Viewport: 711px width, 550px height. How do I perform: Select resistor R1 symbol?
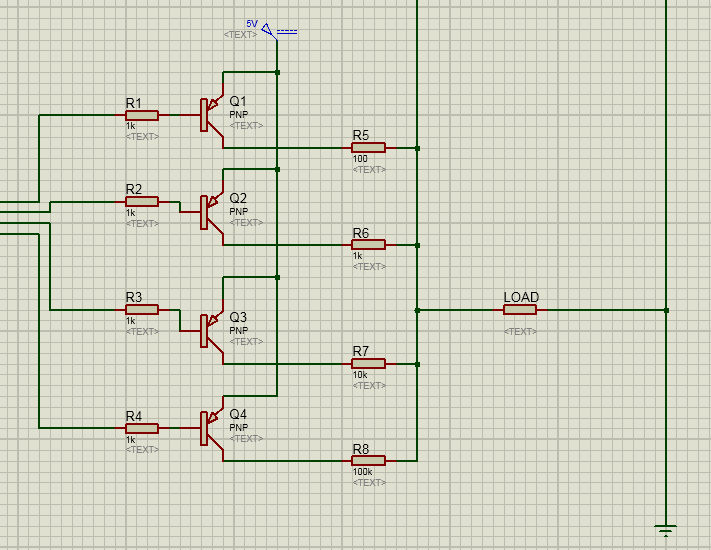click(x=142, y=115)
